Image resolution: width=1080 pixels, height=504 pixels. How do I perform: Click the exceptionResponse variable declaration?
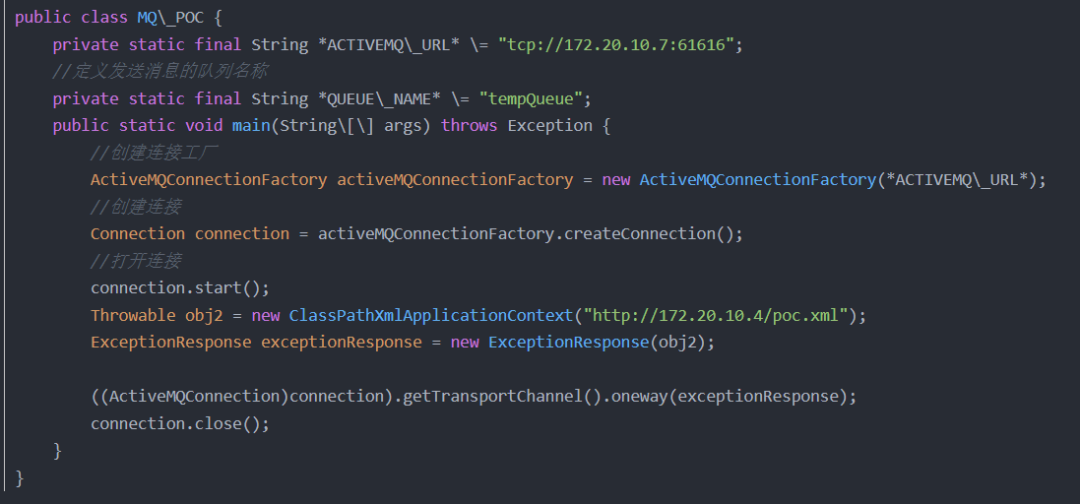point(341,342)
